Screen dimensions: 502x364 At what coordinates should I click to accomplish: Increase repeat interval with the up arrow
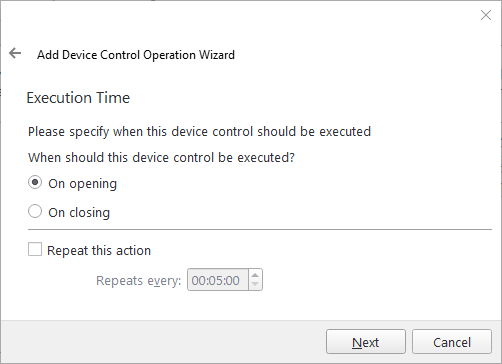(255, 275)
